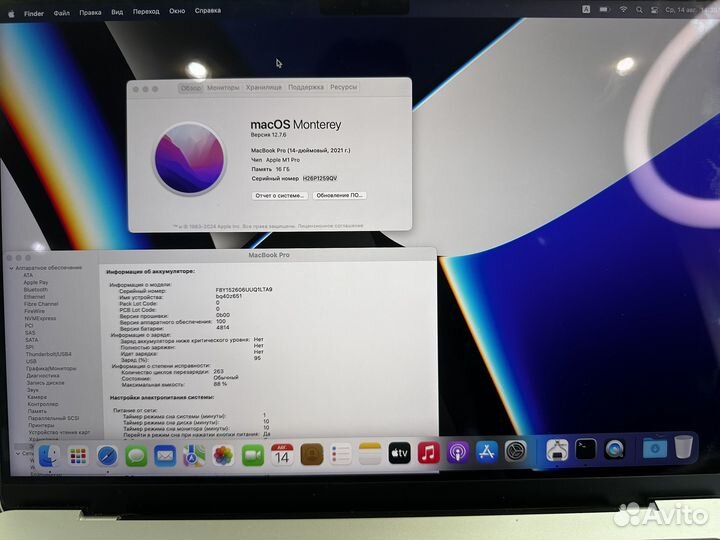720x540 pixels.
Task: Launch Terminal from the Dock
Action: [586, 450]
